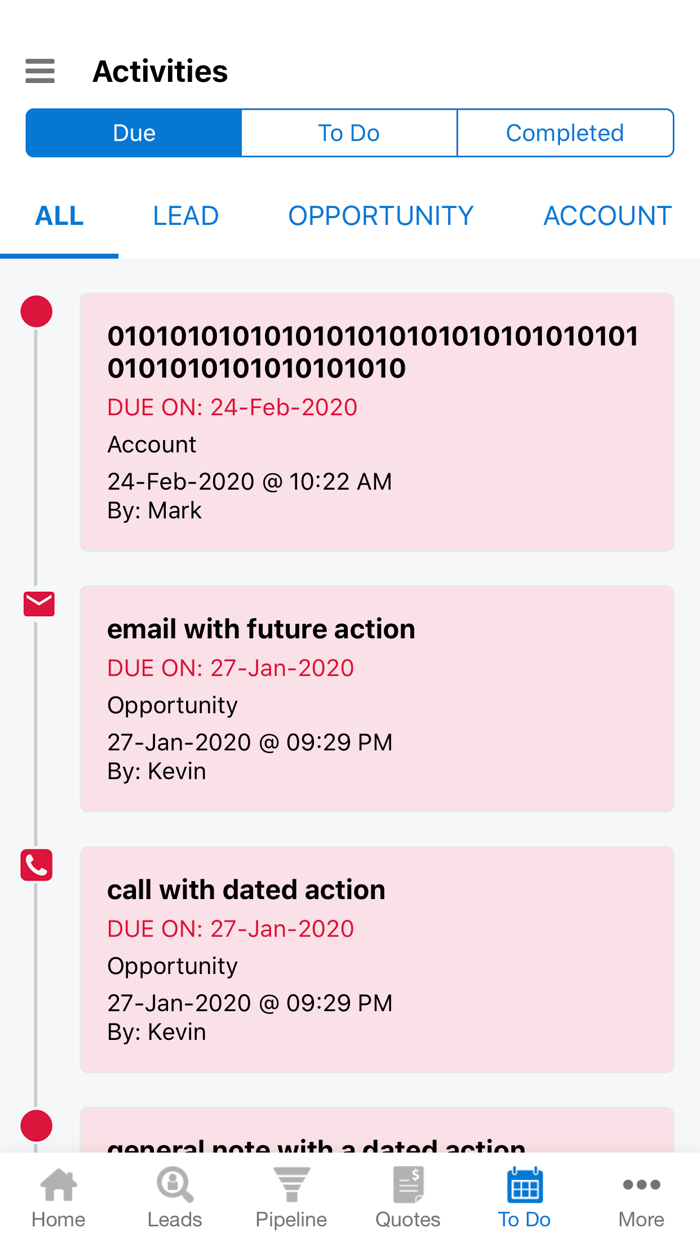Open the Home screen from bottom navigation

click(58, 1196)
